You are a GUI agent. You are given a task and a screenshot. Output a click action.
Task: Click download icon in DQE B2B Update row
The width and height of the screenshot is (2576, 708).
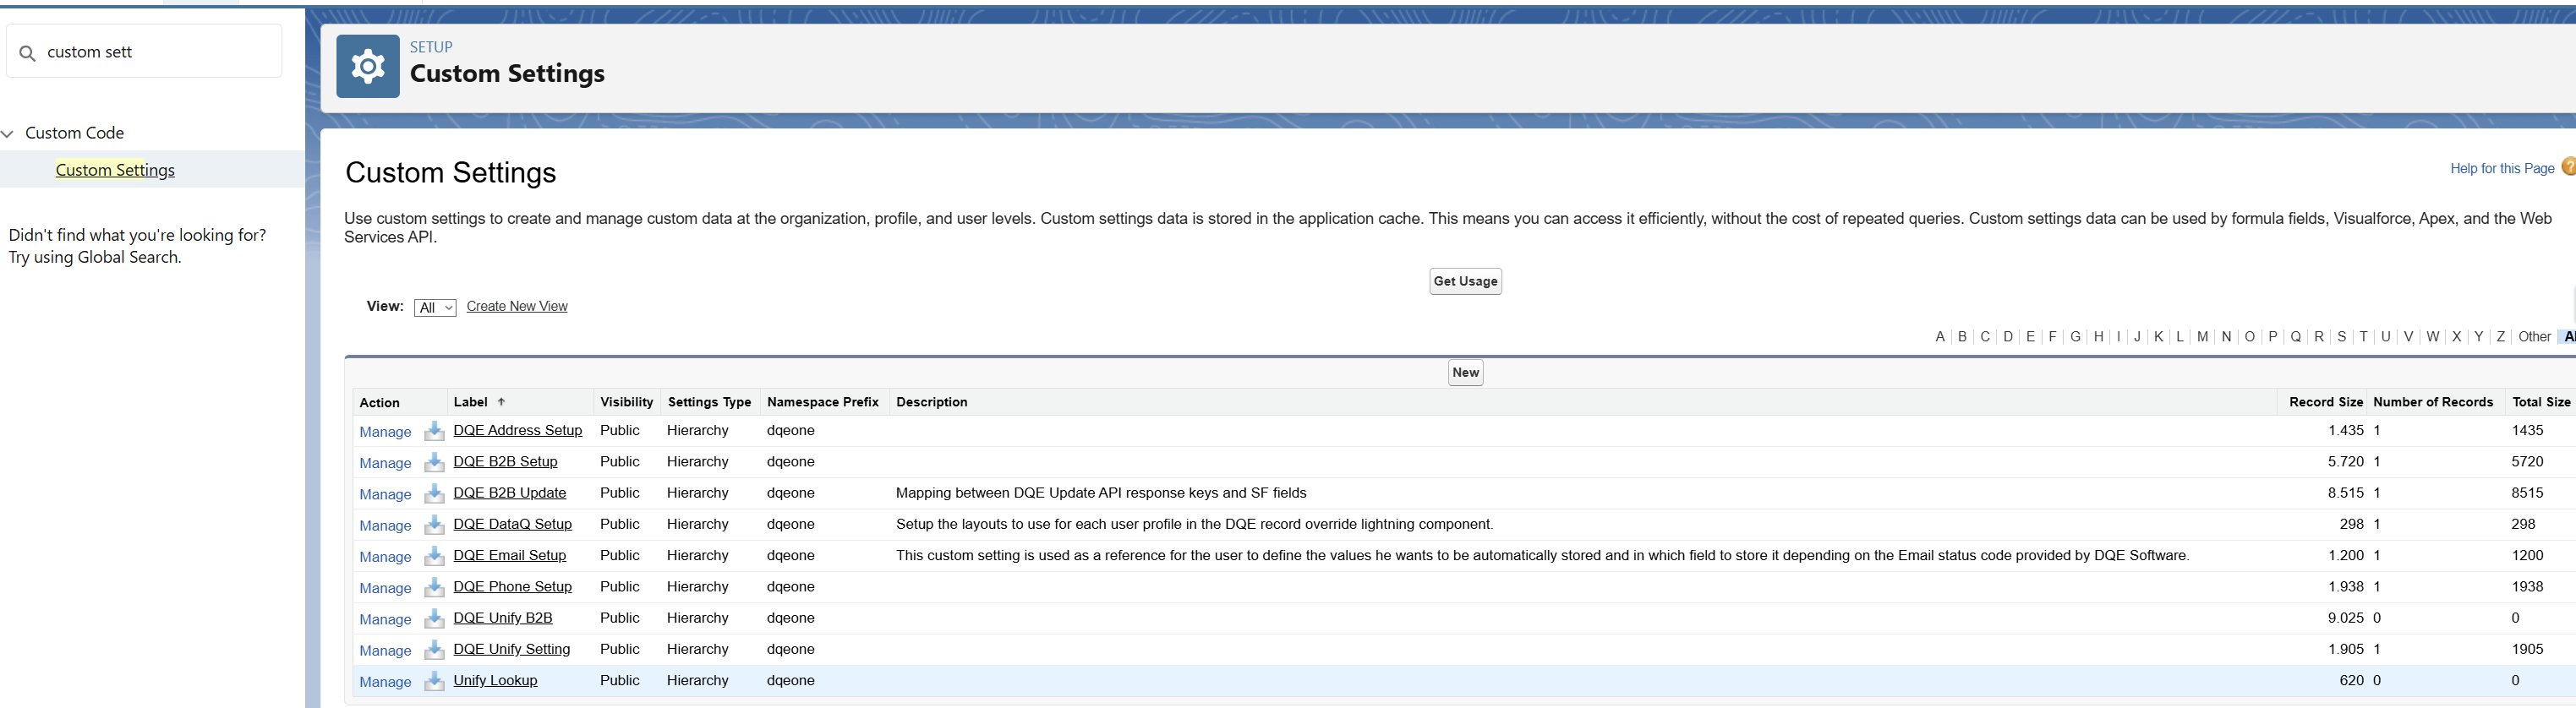coord(434,493)
